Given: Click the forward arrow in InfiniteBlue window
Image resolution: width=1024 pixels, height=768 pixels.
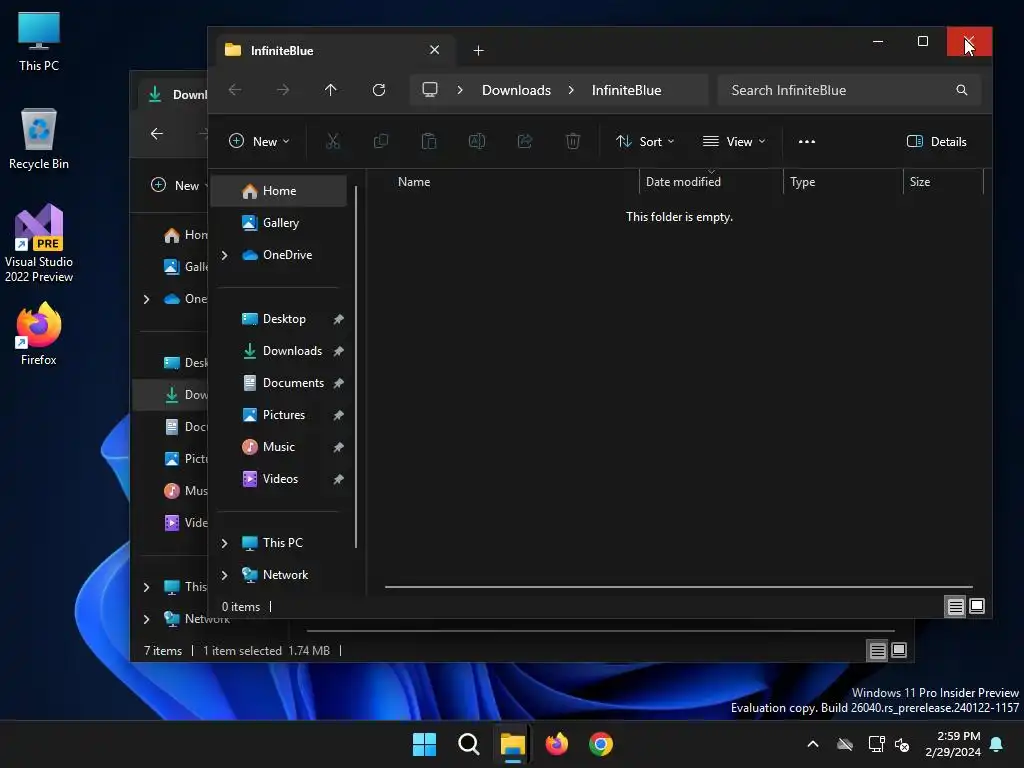Looking at the screenshot, I should (x=283, y=89).
